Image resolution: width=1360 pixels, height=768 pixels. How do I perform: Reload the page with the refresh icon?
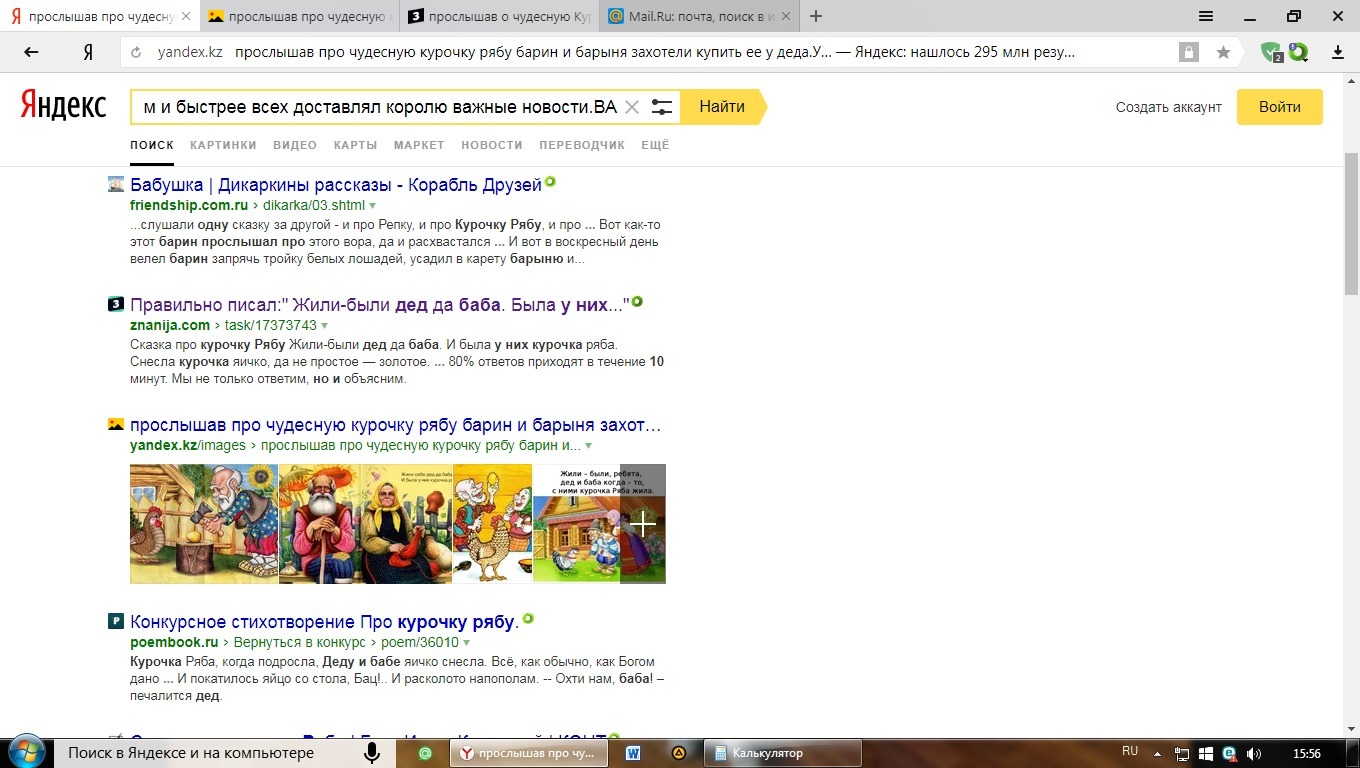tap(136, 53)
